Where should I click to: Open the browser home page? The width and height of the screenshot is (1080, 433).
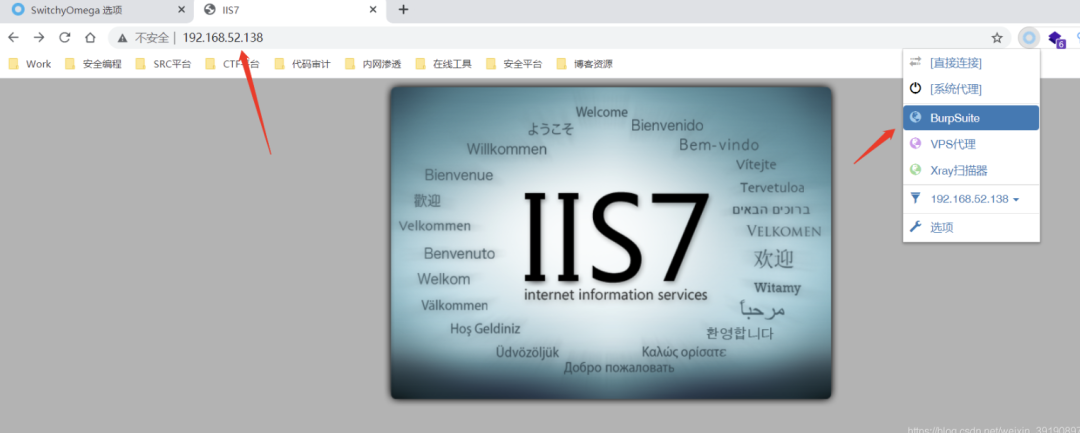tap(90, 37)
